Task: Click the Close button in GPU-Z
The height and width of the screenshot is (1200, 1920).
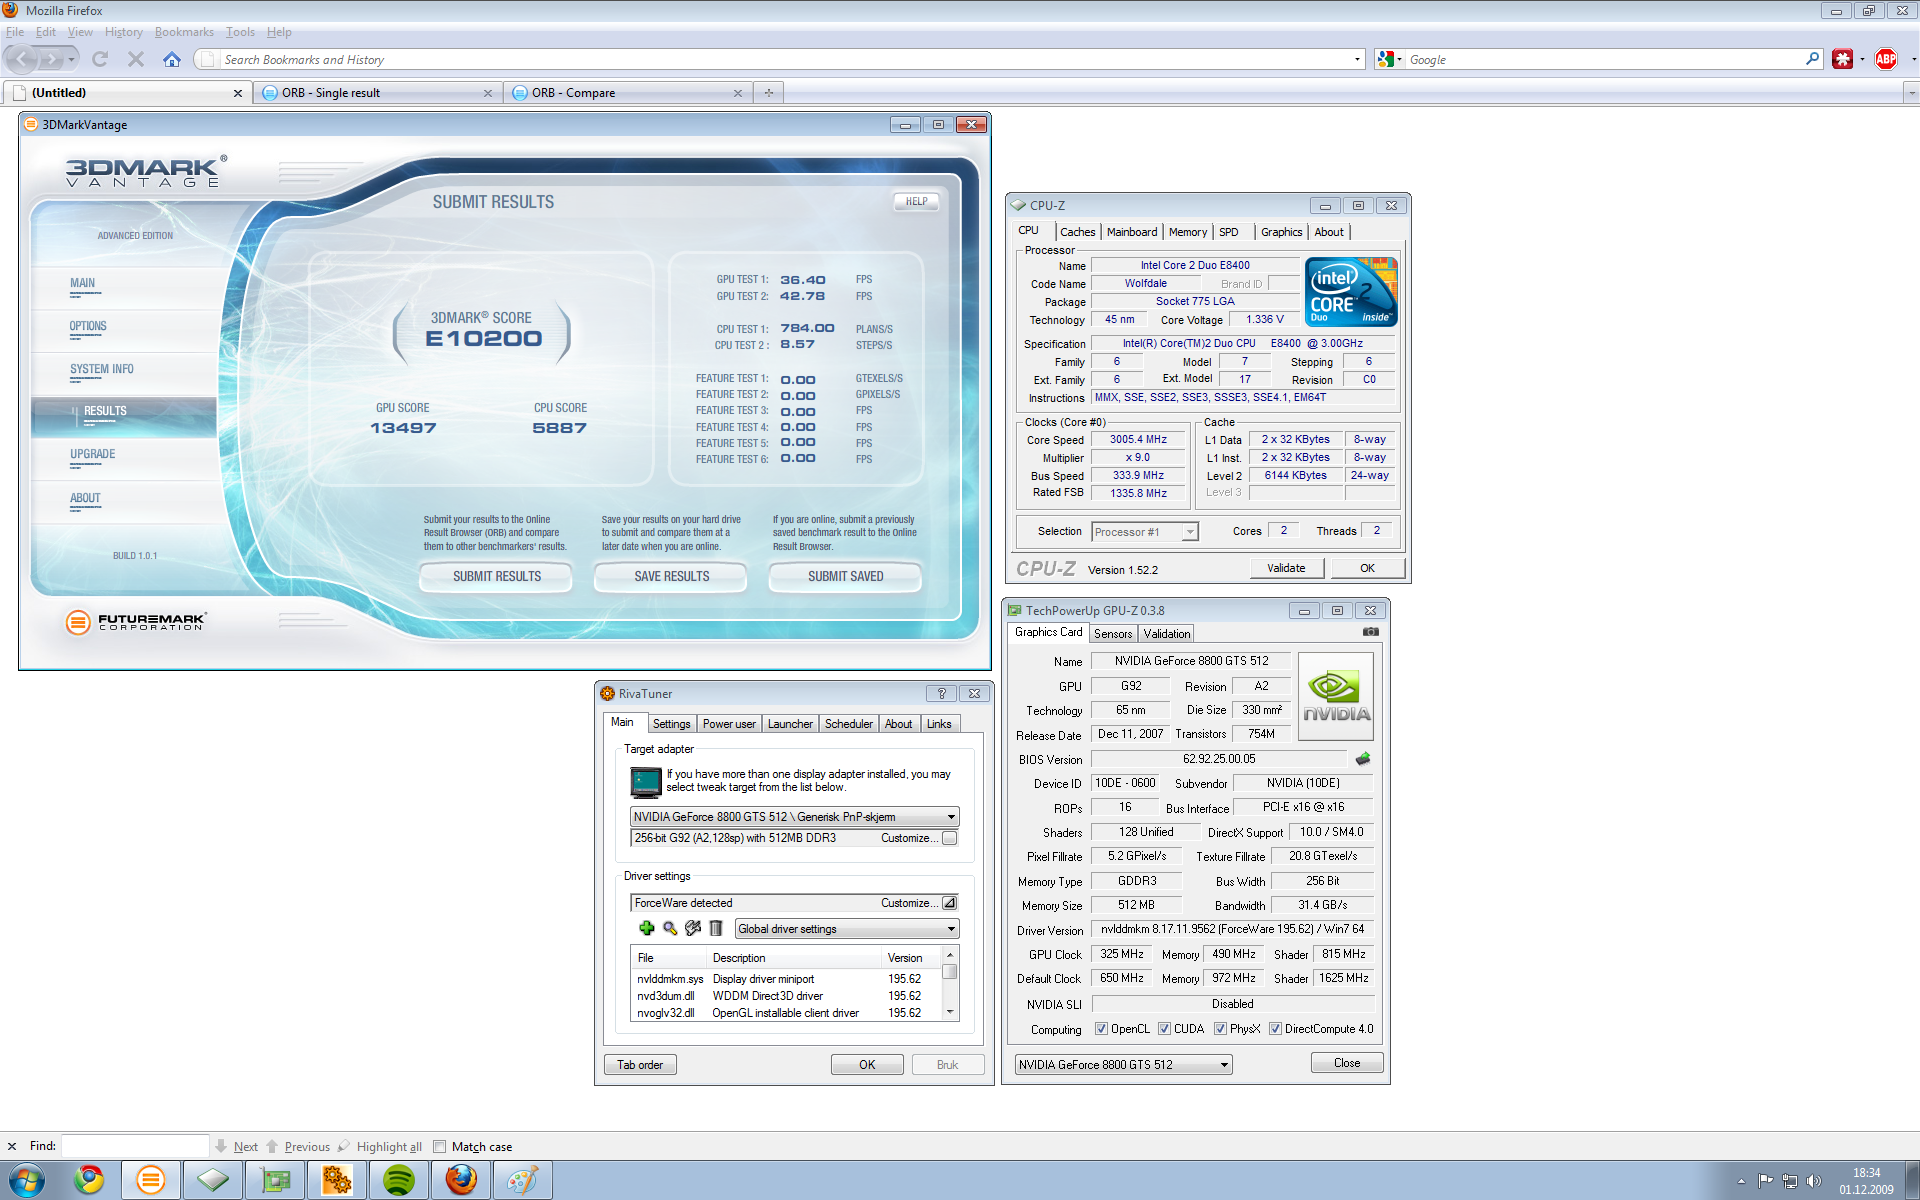Action: pos(1347,1063)
